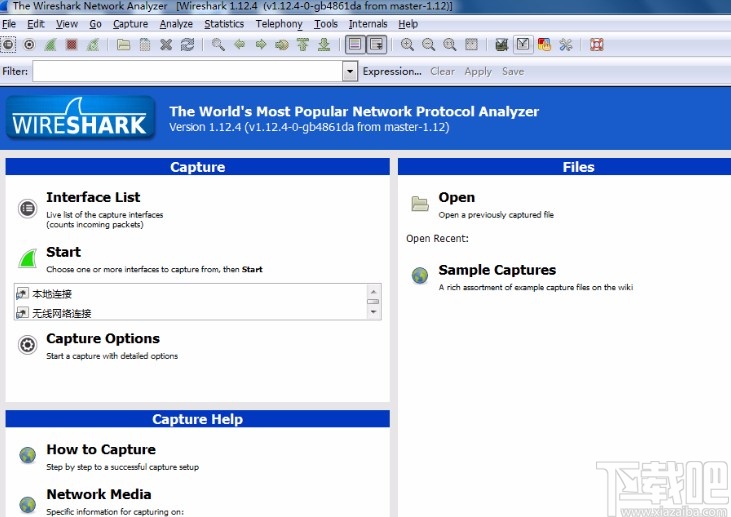This screenshot has width=731, height=517.
Task: Open the Sample Captures wiki link
Action: (x=497, y=270)
